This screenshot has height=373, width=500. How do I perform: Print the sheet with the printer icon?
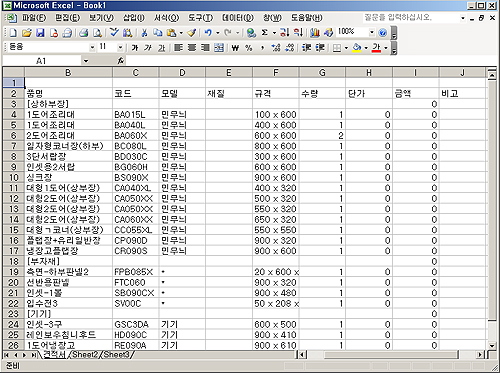pos(84,32)
